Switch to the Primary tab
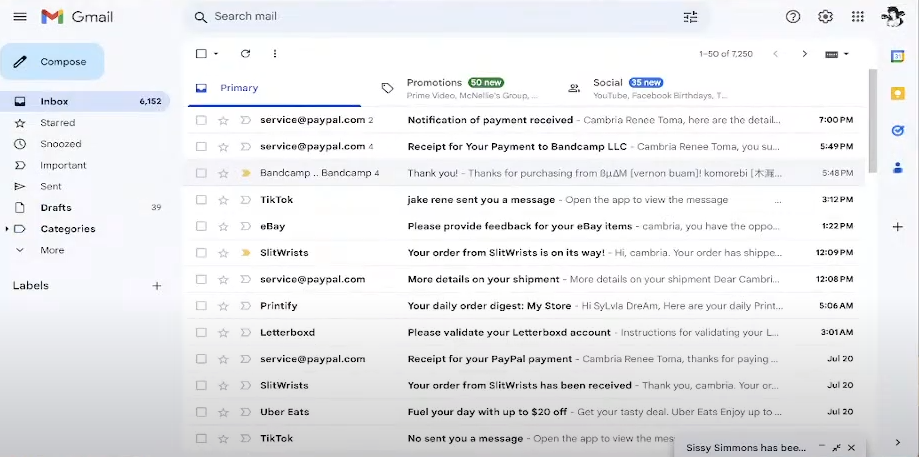 (x=274, y=88)
